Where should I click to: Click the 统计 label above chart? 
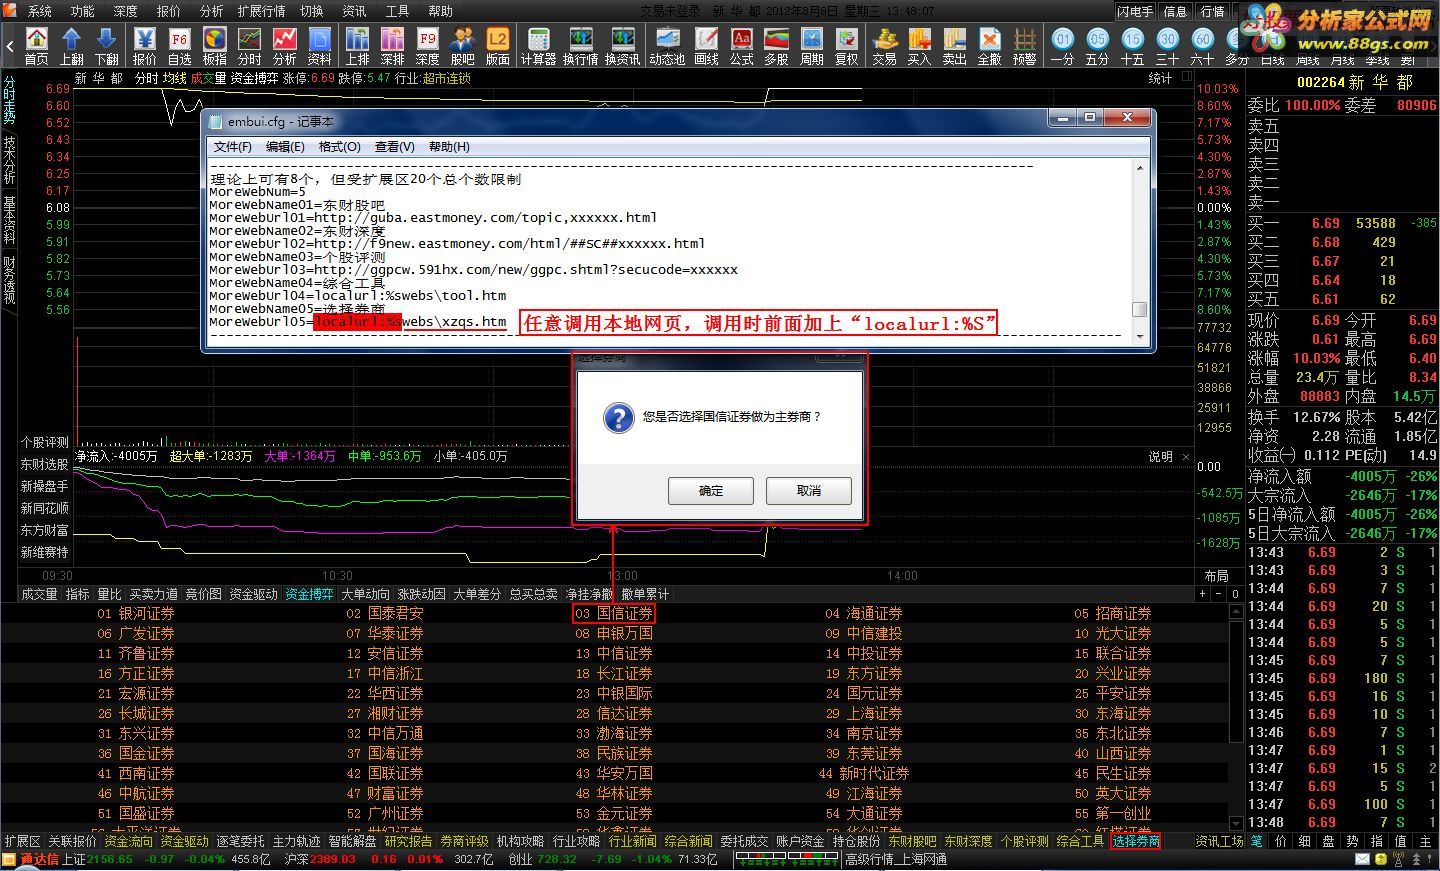[x=1160, y=78]
